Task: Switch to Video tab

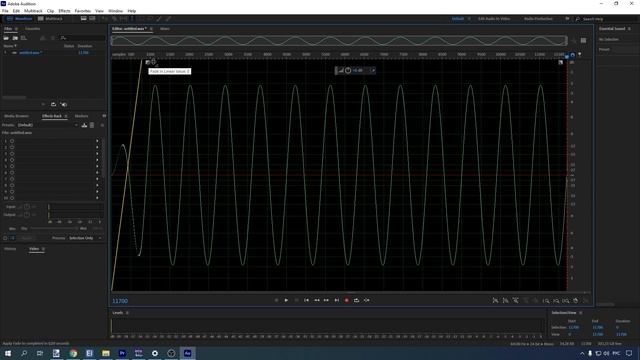Action: point(34,249)
